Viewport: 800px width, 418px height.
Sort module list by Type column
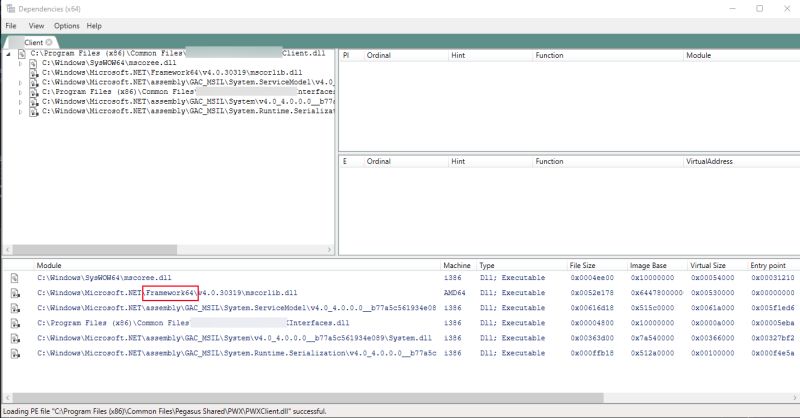click(x=521, y=265)
